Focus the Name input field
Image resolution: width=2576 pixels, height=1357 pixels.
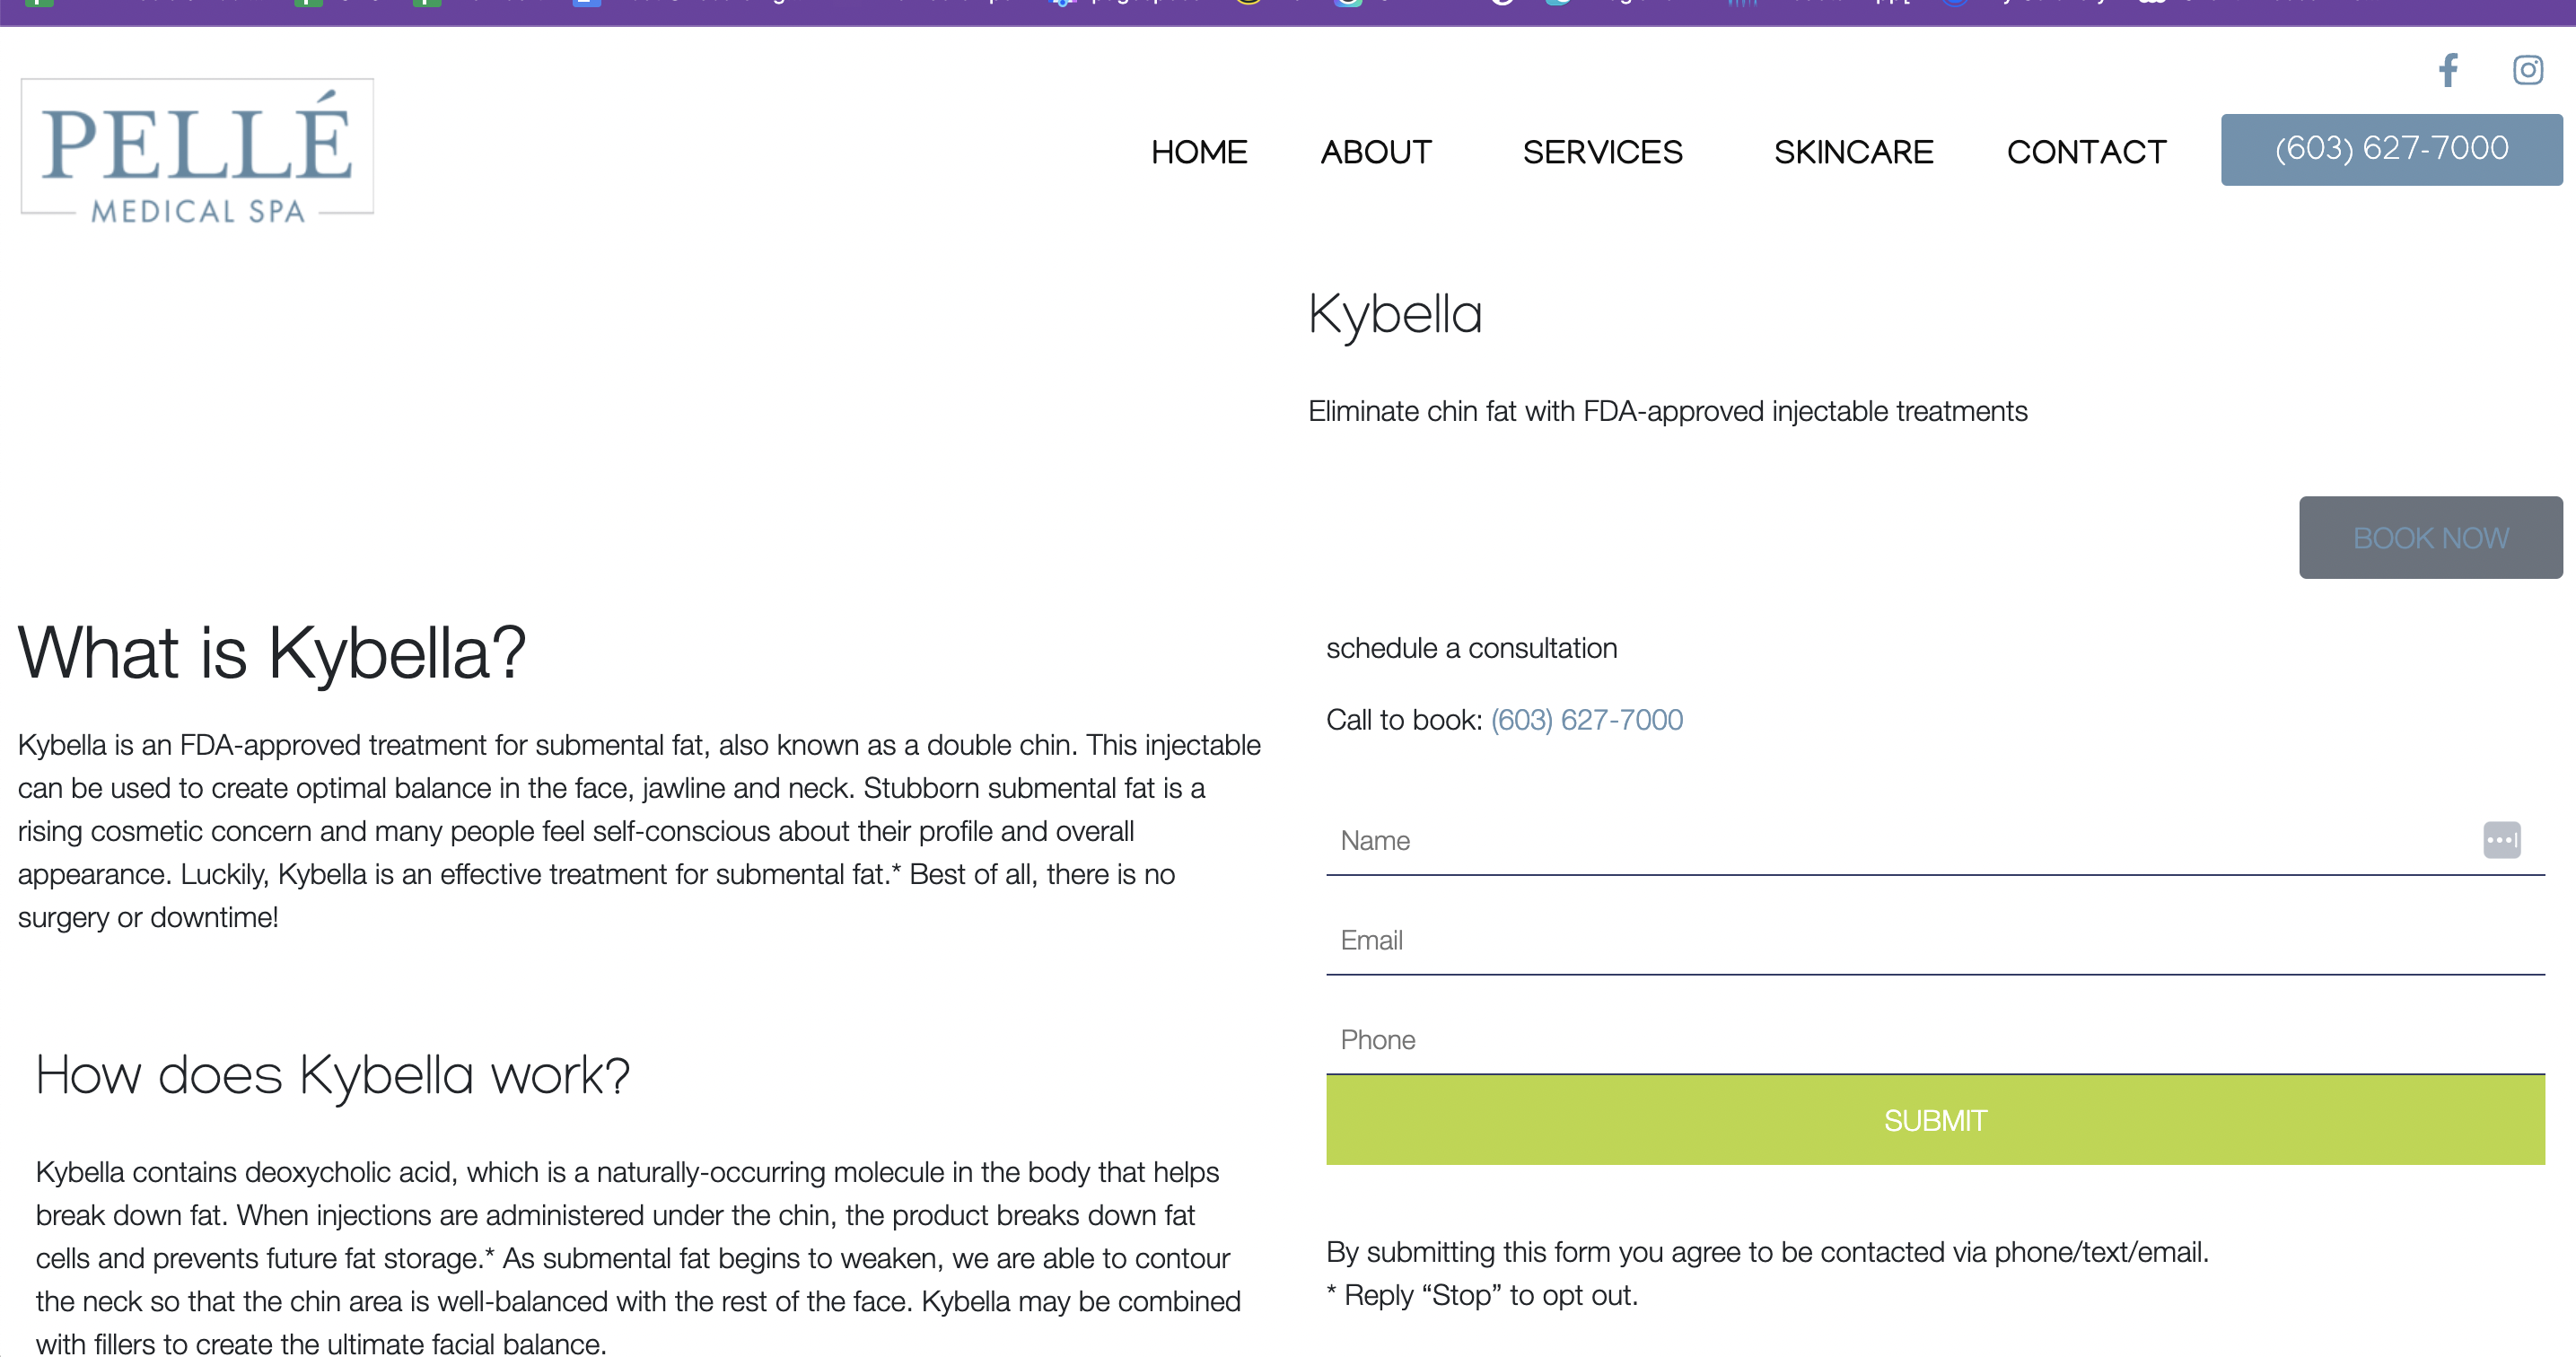point(1934,841)
